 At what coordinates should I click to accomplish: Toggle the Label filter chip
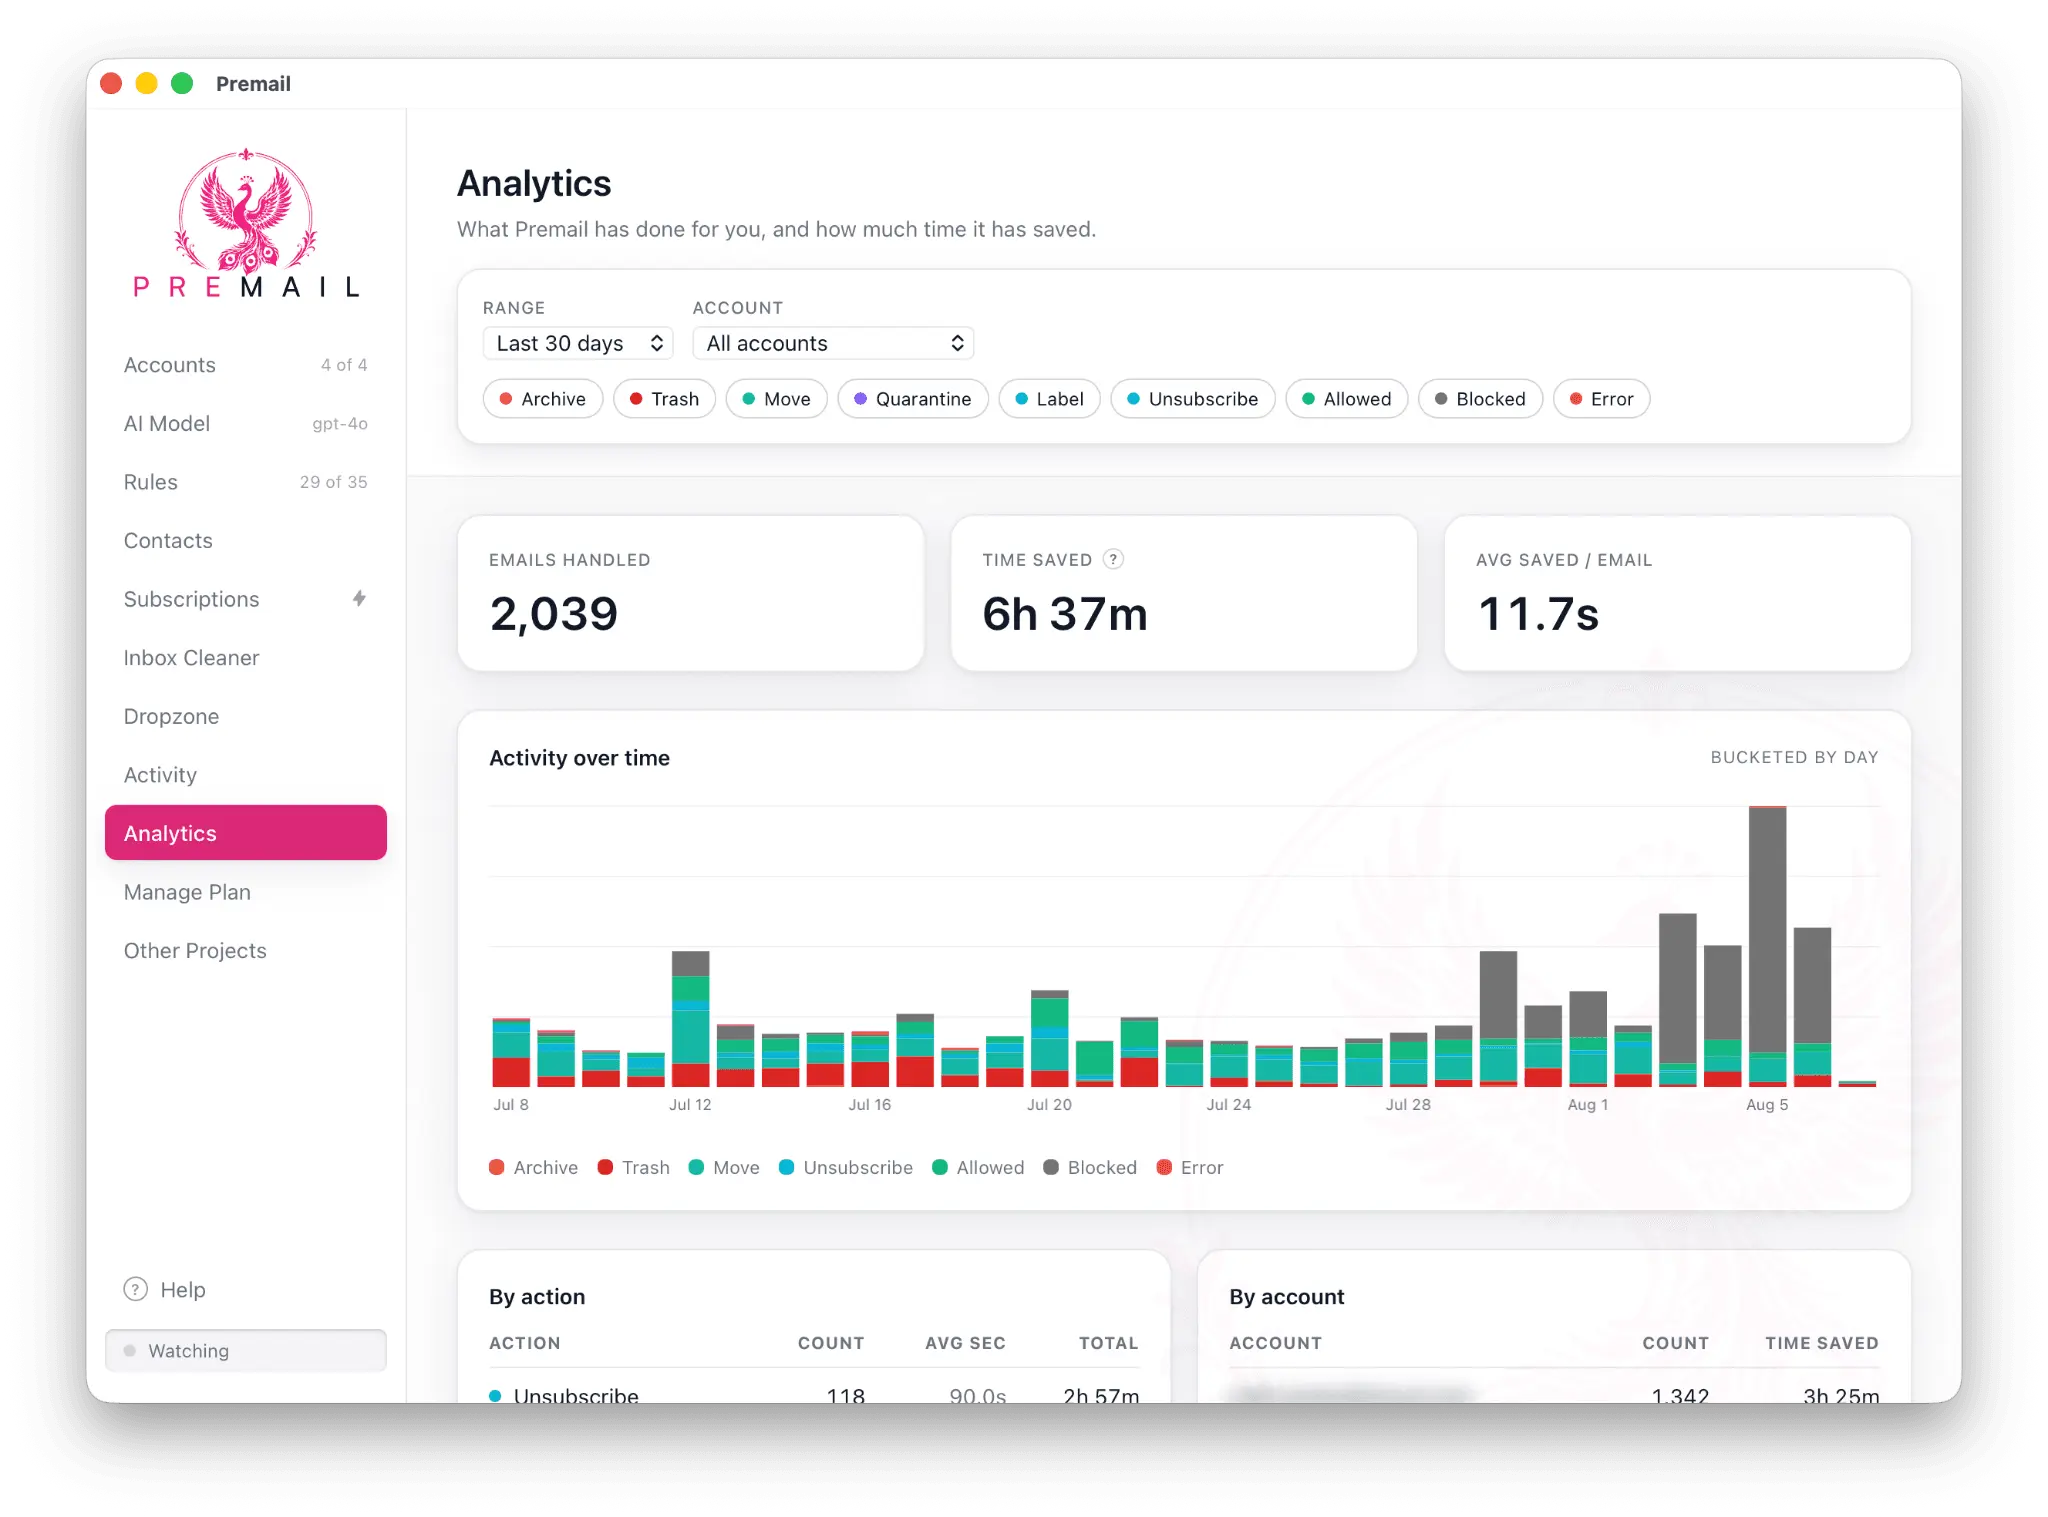click(1049, 399)
